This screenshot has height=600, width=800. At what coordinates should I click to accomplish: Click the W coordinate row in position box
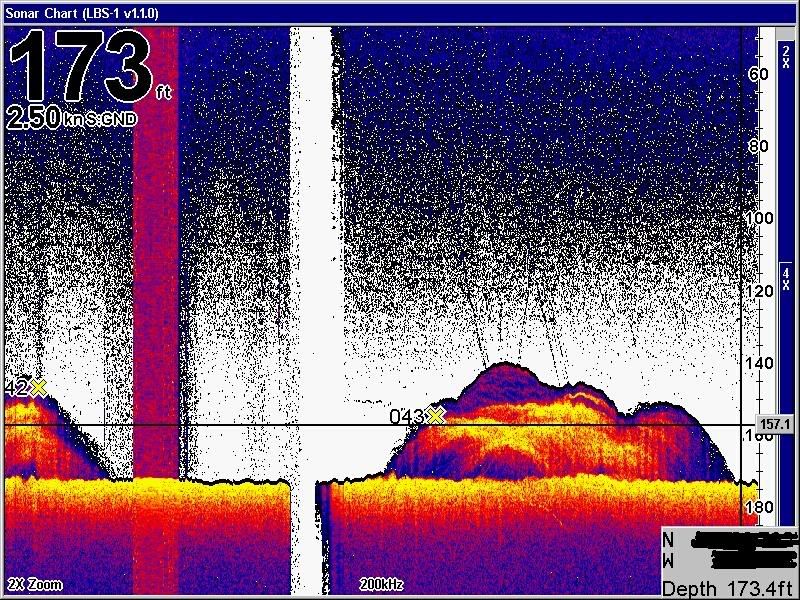(727, 560)
